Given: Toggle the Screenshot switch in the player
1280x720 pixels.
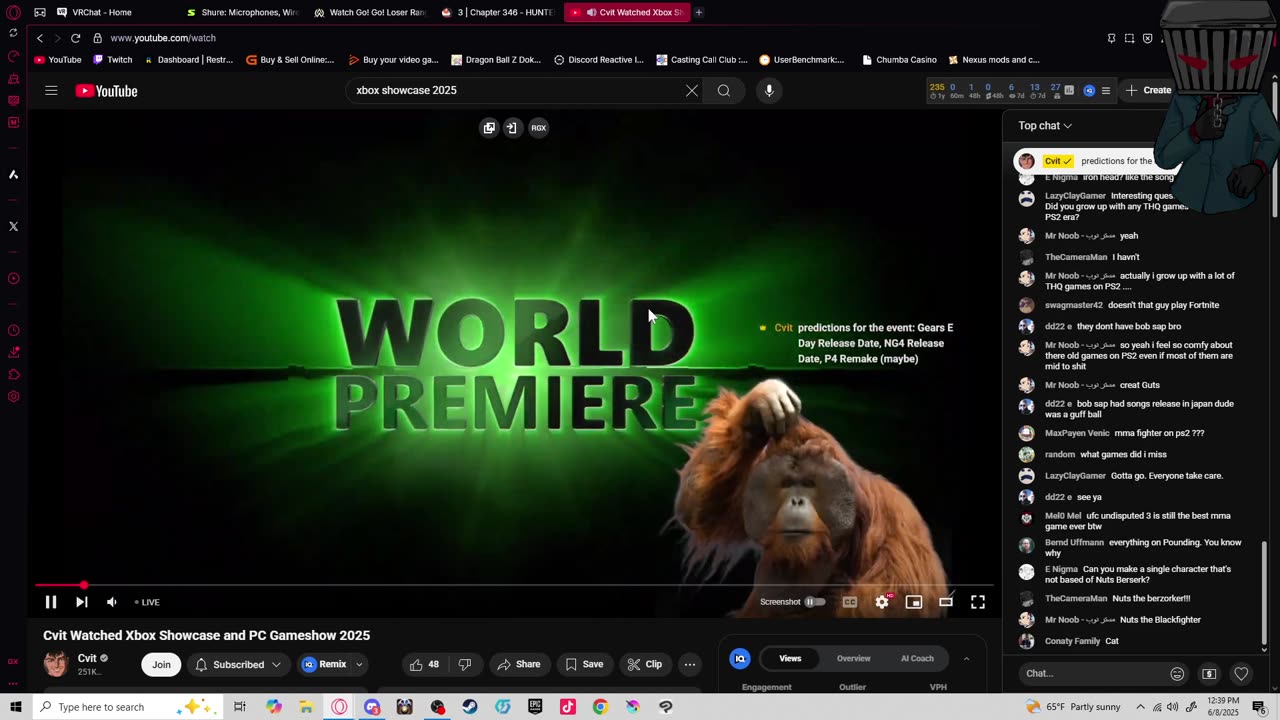Looking at the screenshot, I should pos(815,602).
